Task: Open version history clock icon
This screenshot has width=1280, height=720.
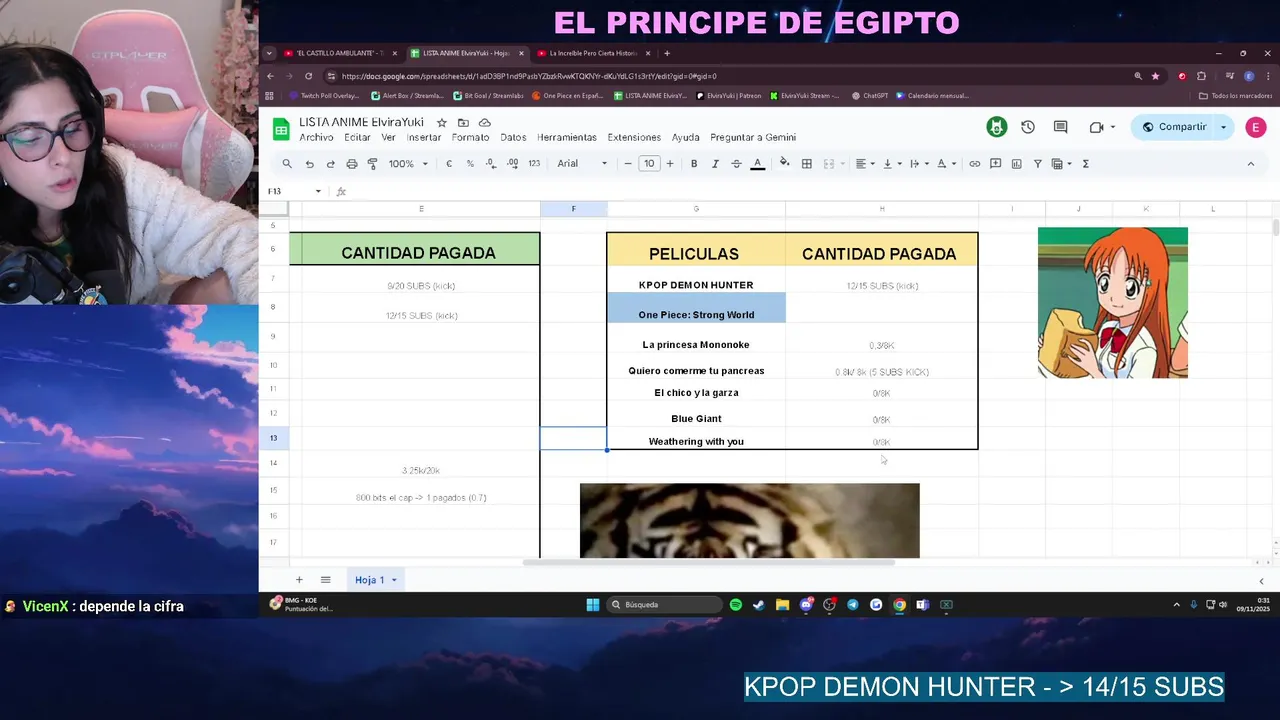Action: pyautogui.click(x=1027, y=127)
